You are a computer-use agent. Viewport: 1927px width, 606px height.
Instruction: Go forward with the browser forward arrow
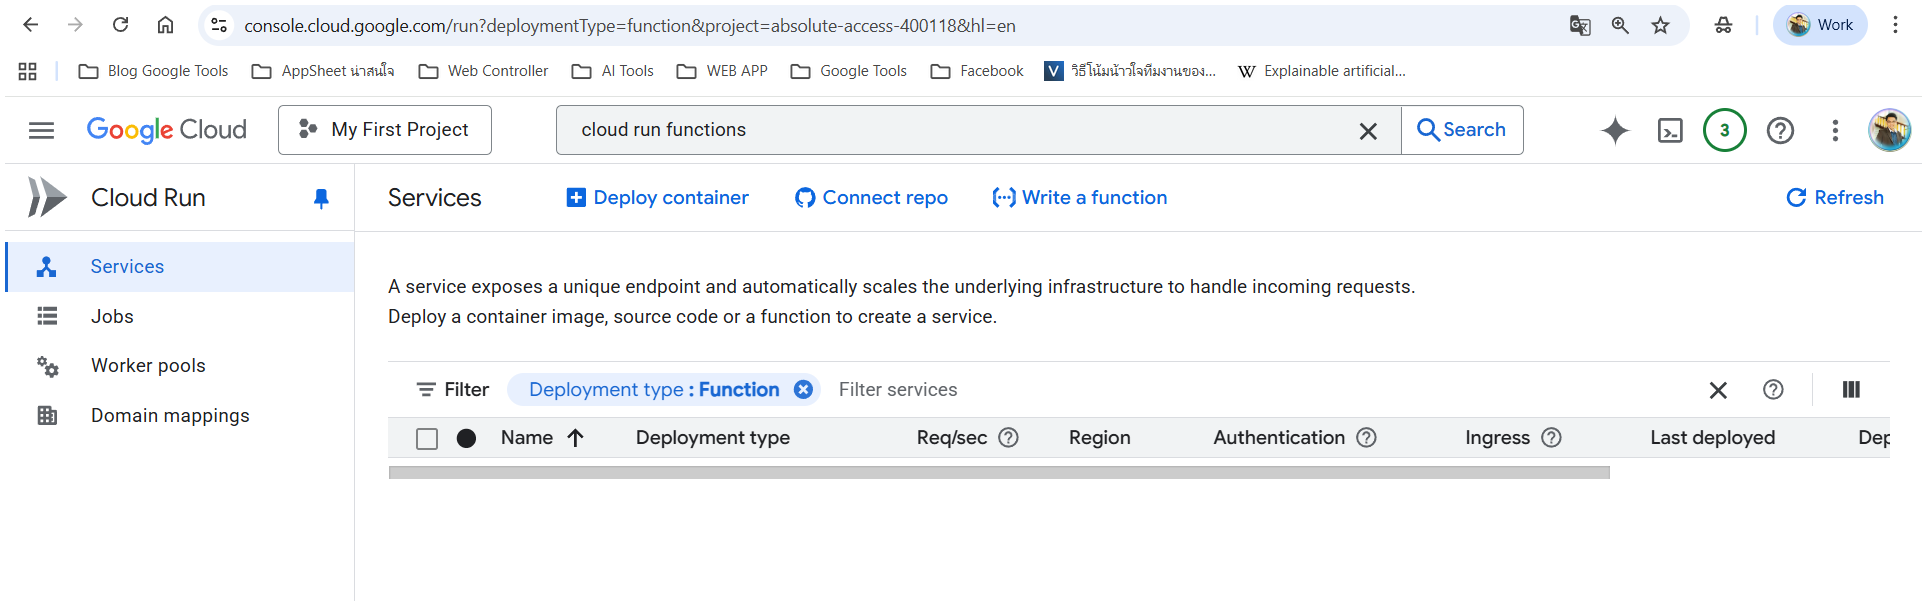[x=76, y=25]
